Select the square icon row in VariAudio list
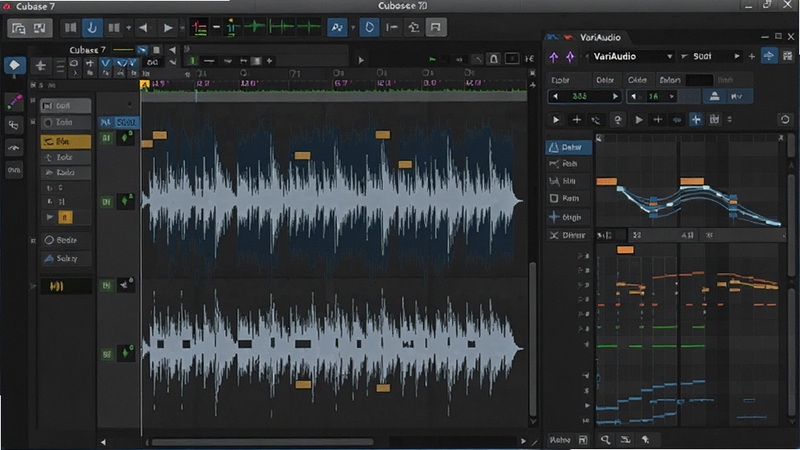 (569, 198)
